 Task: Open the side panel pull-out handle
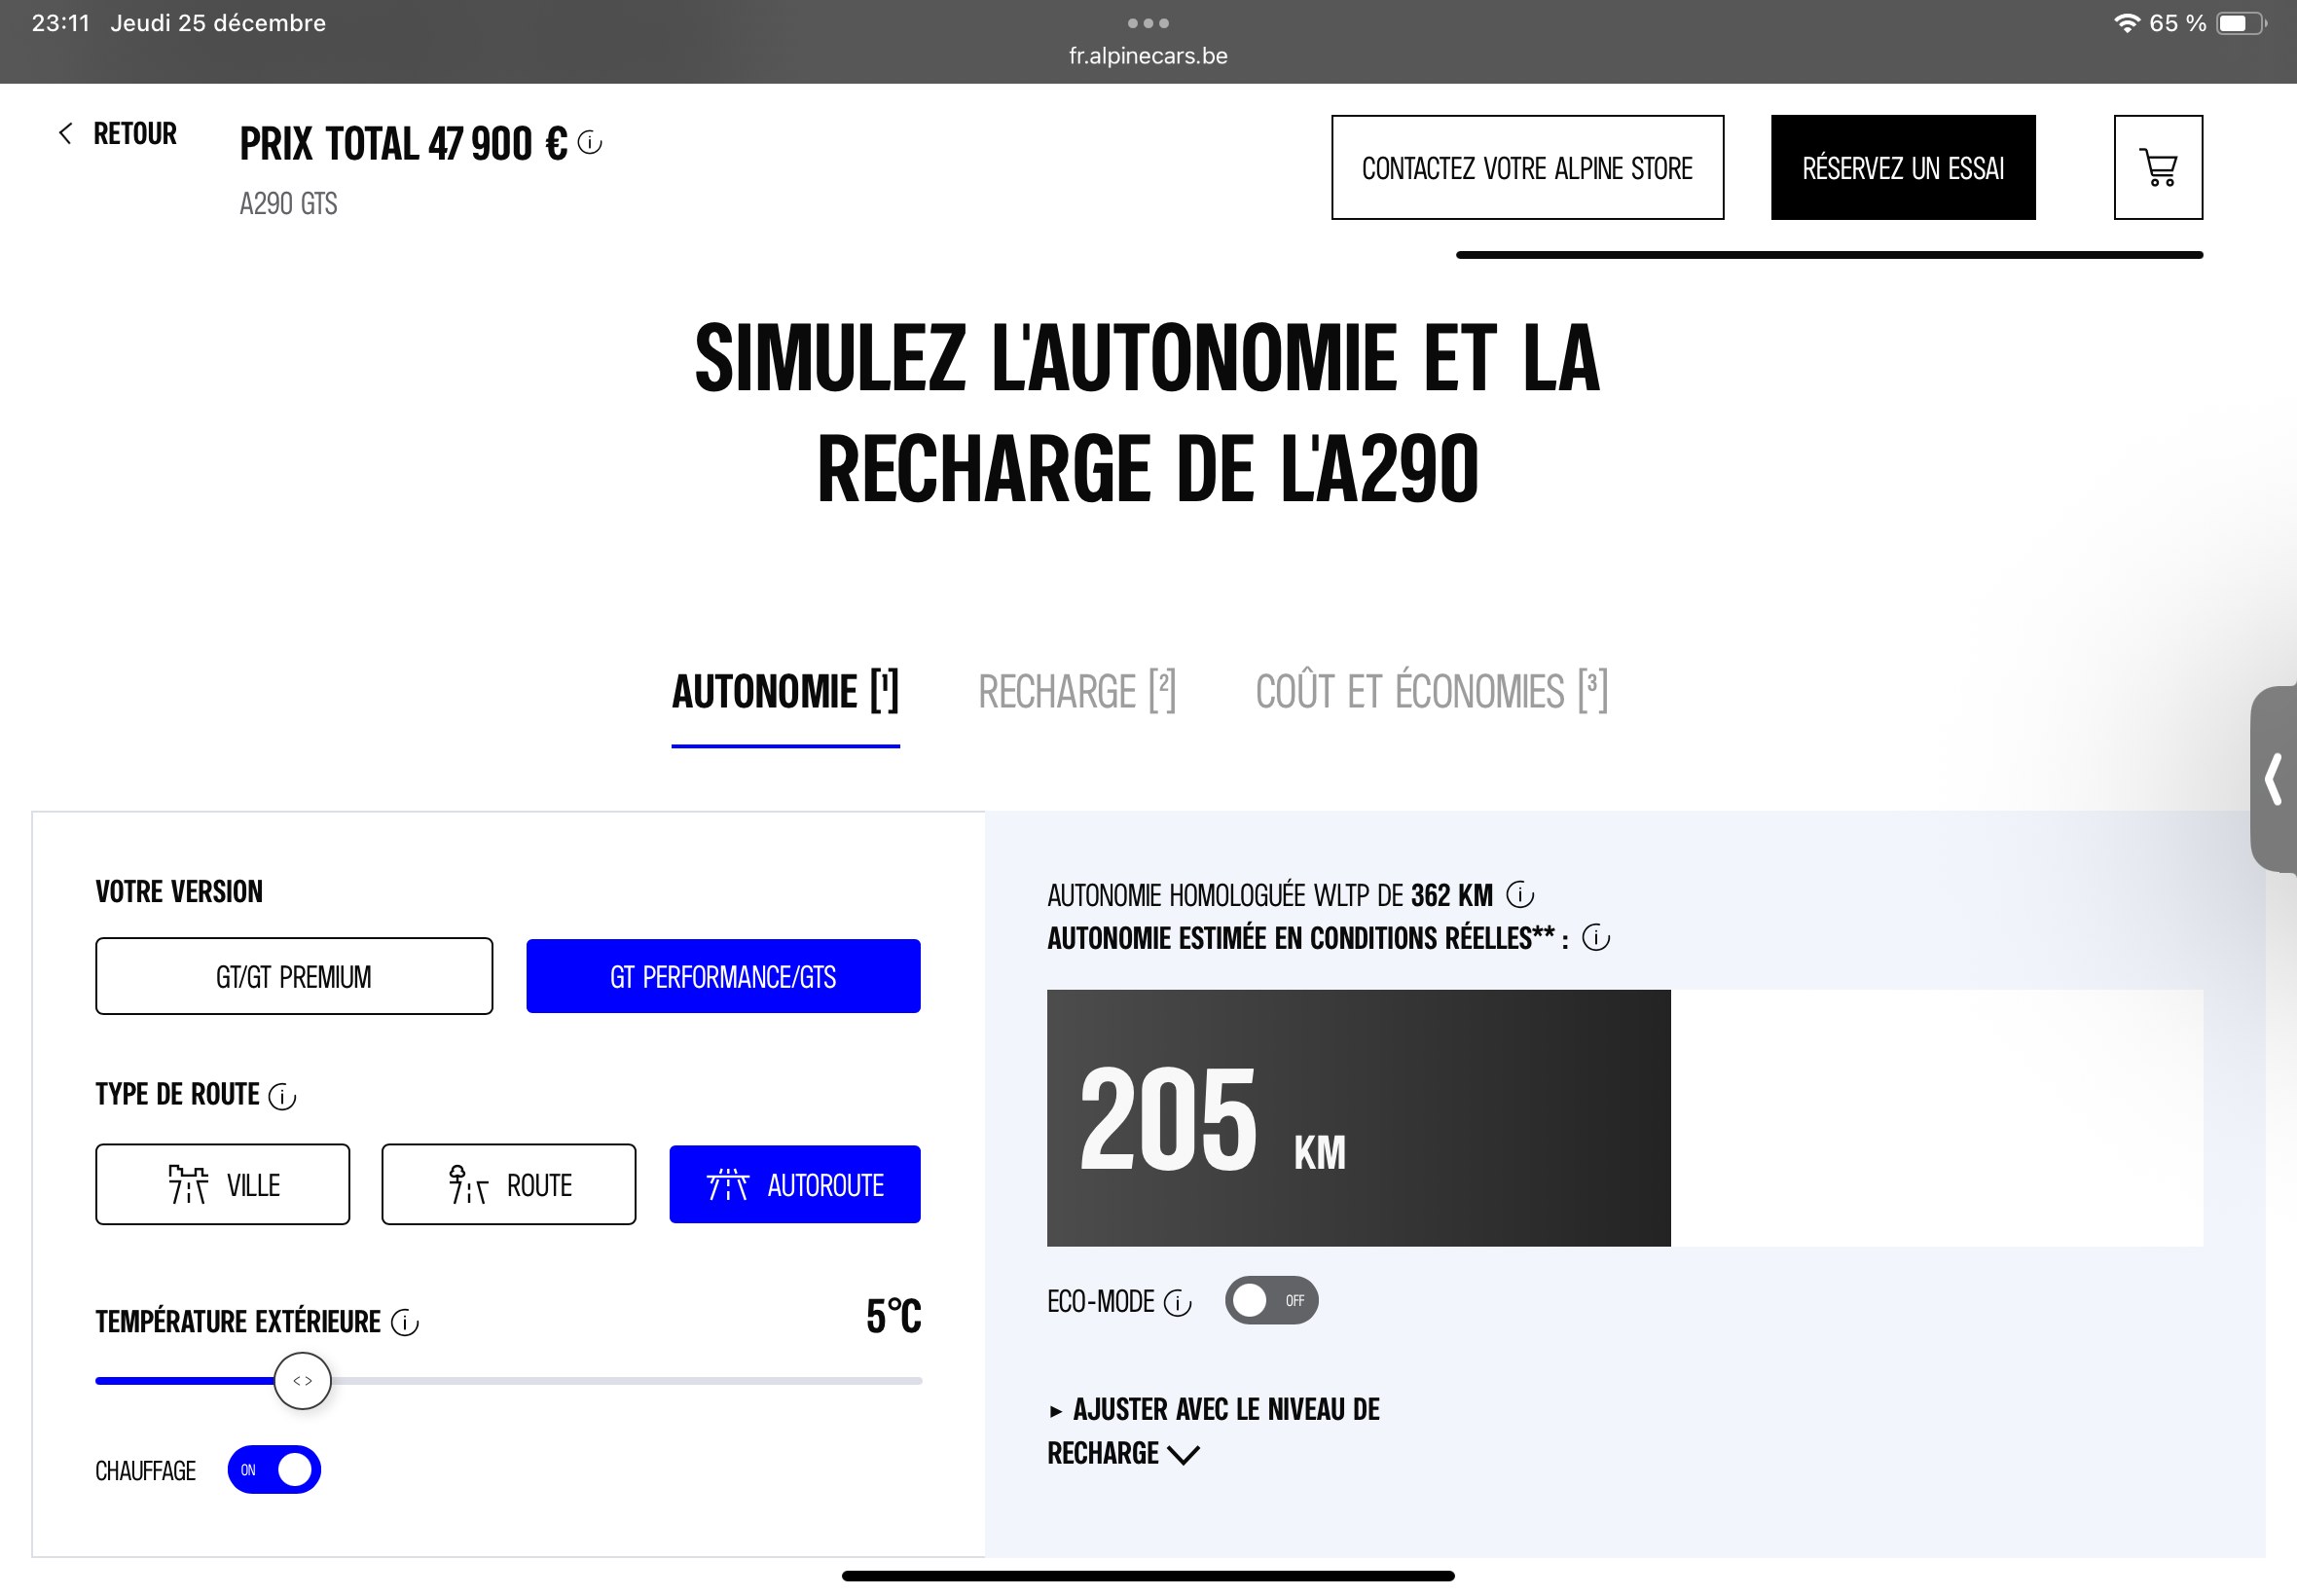(x=2273, y=779)
